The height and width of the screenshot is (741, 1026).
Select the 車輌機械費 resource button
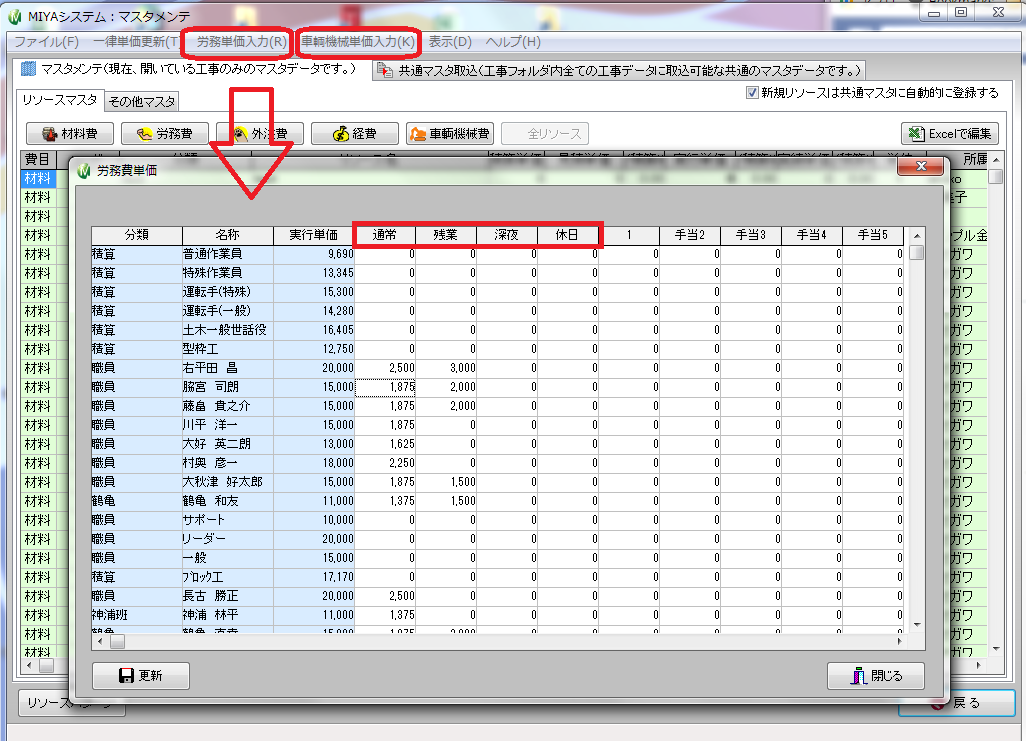click(x=450, y=134)
